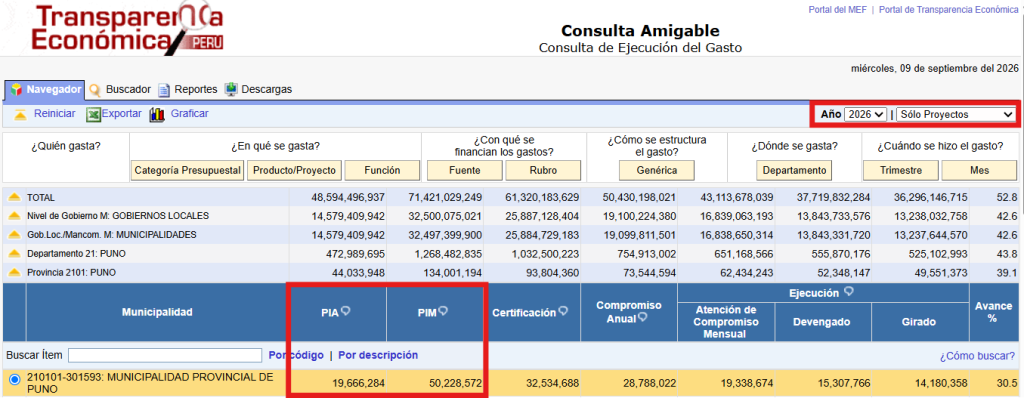Click Puno municipality Girado value 14,180,358
1024x398 pixels.
pyautogui.click(x=941, y=383)
